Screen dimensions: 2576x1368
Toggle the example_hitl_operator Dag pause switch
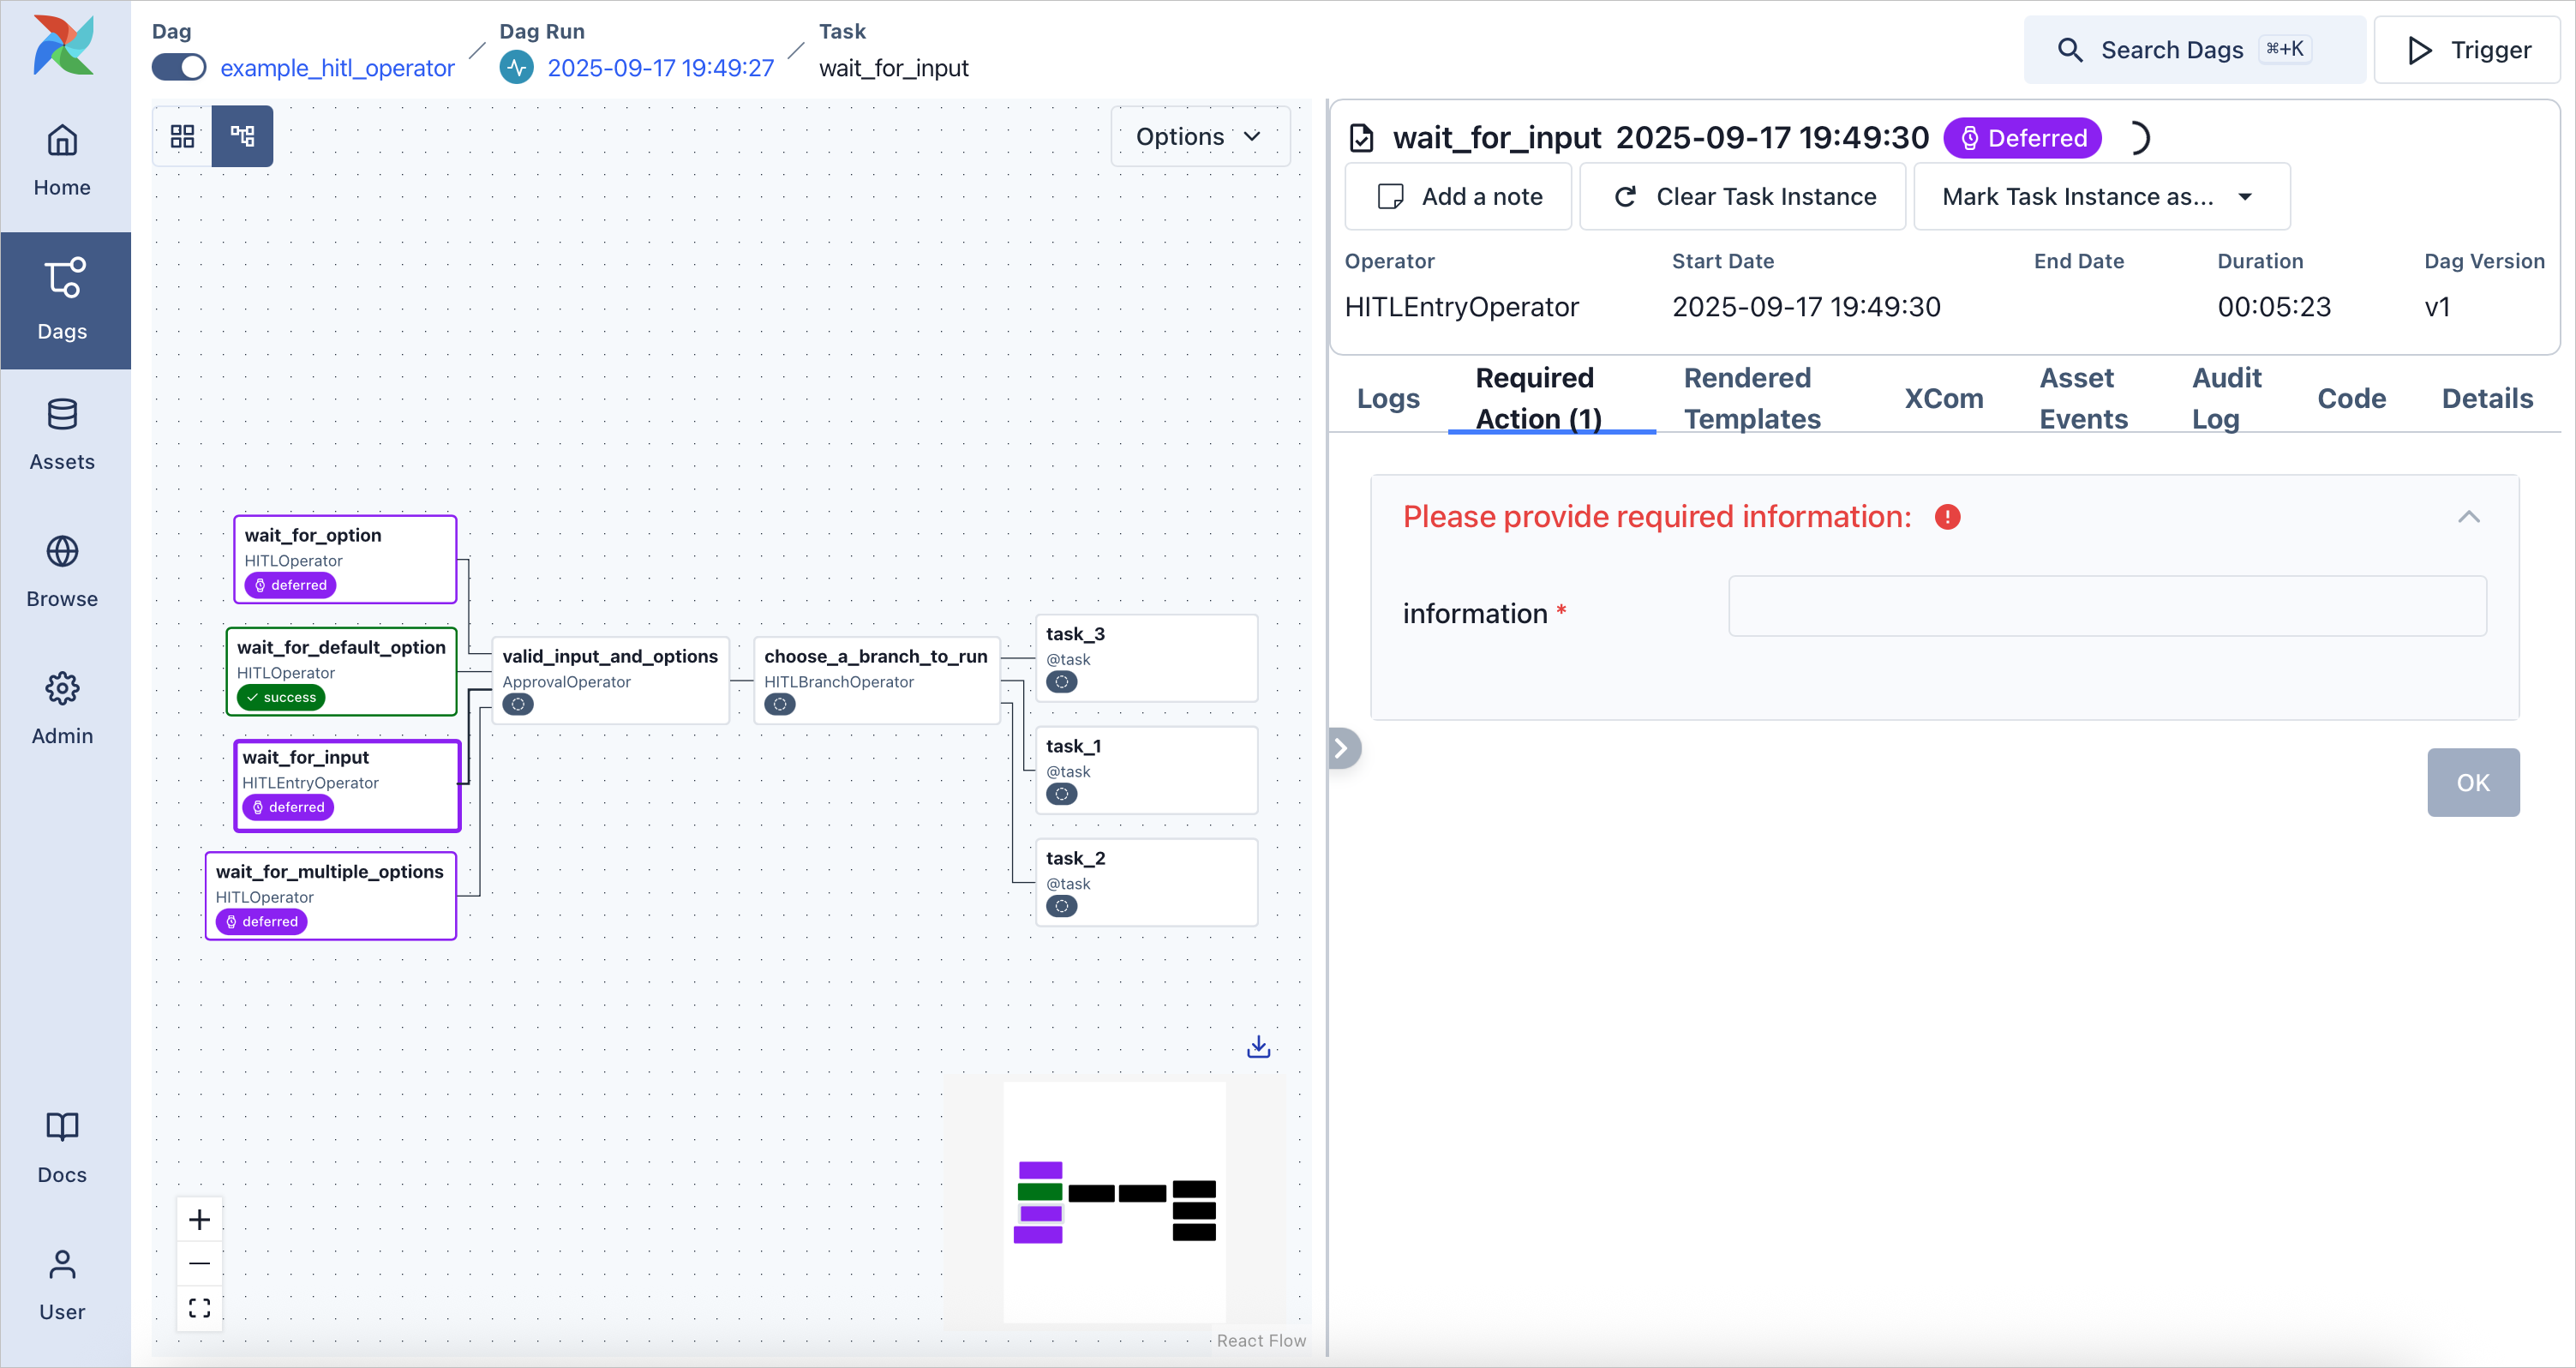tap(179, 67)
